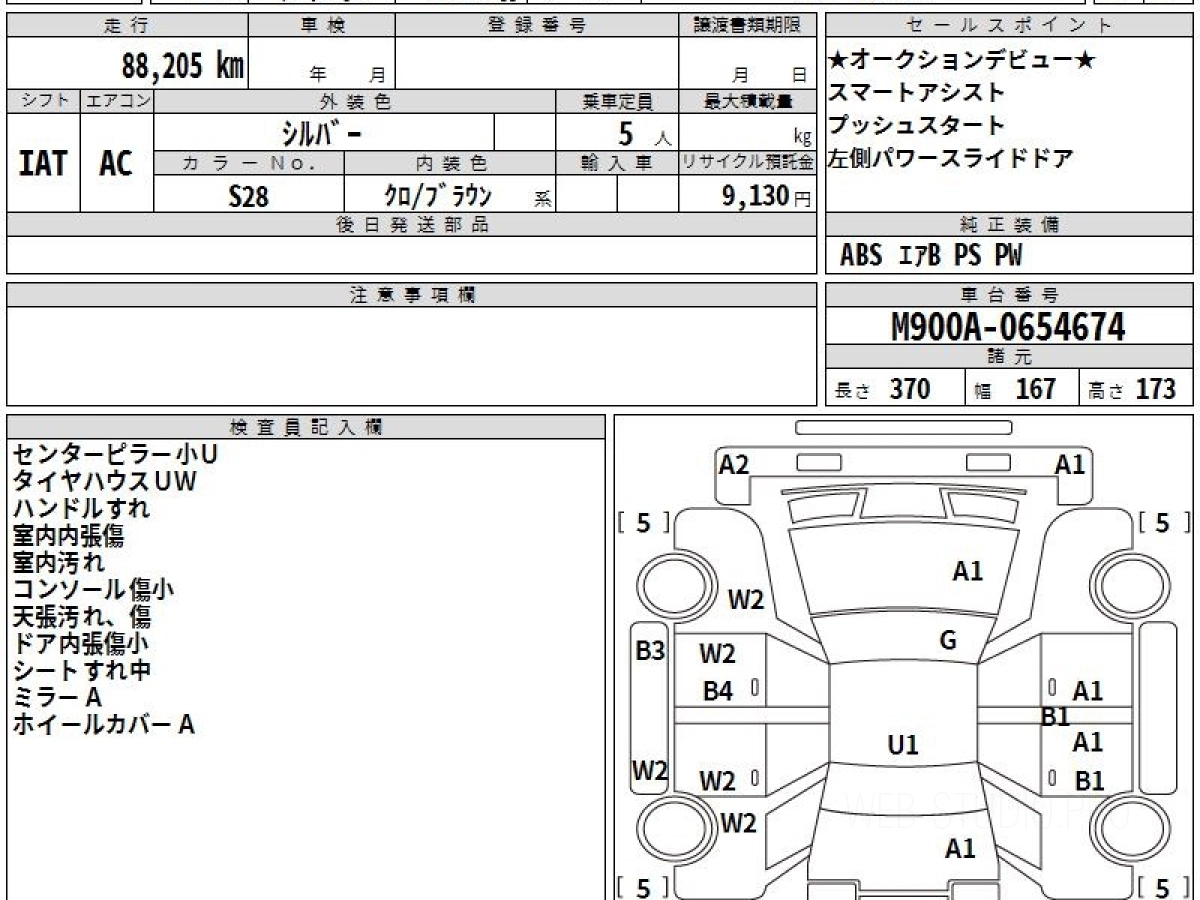Select the 外装色 header
The image size is (1200, 900).
point(355,101)
